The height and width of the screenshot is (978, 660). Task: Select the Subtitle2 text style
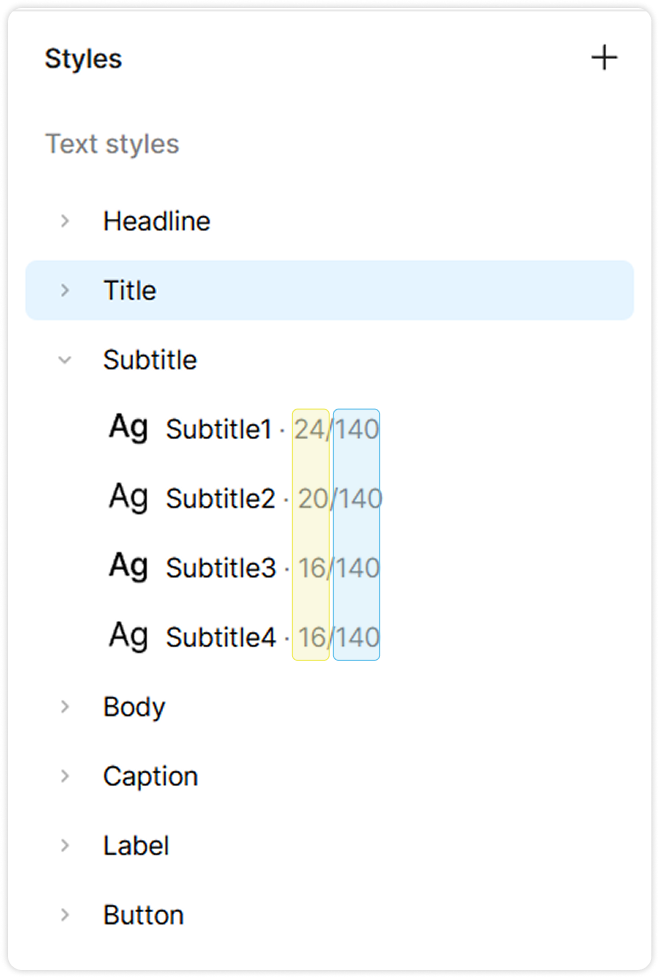pyautogui.click(x=220, y=498)
